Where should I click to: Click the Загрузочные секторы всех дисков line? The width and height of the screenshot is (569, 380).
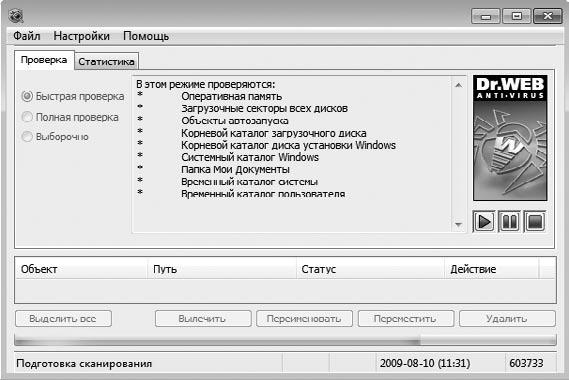265,109
